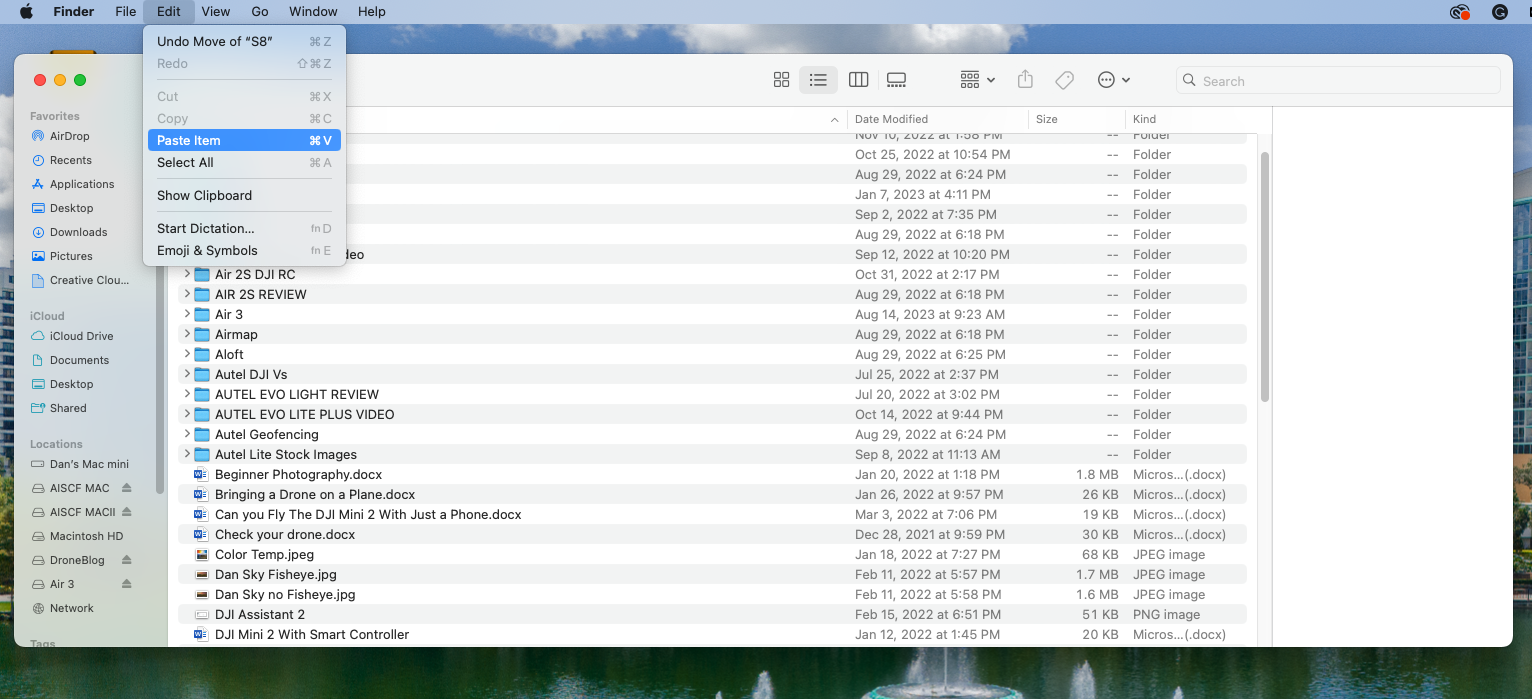The width and height of the screenshot is (1532, 699).
Task: Expand the Air 3 folder
Action: click(x=187, y=314)
